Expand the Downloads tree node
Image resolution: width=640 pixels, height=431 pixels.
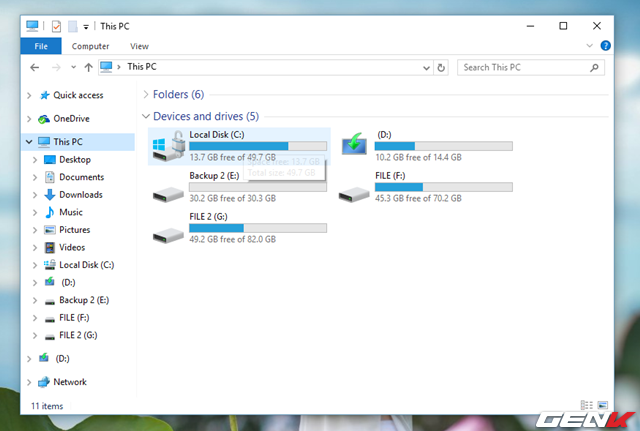click(x=35, y=195)
